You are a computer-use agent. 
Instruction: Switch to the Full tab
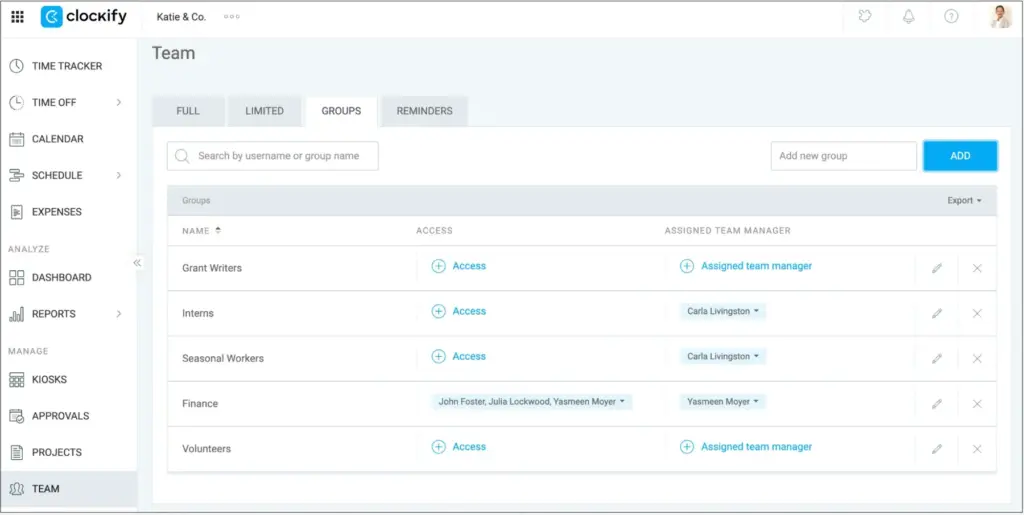(x=188, y=112)
